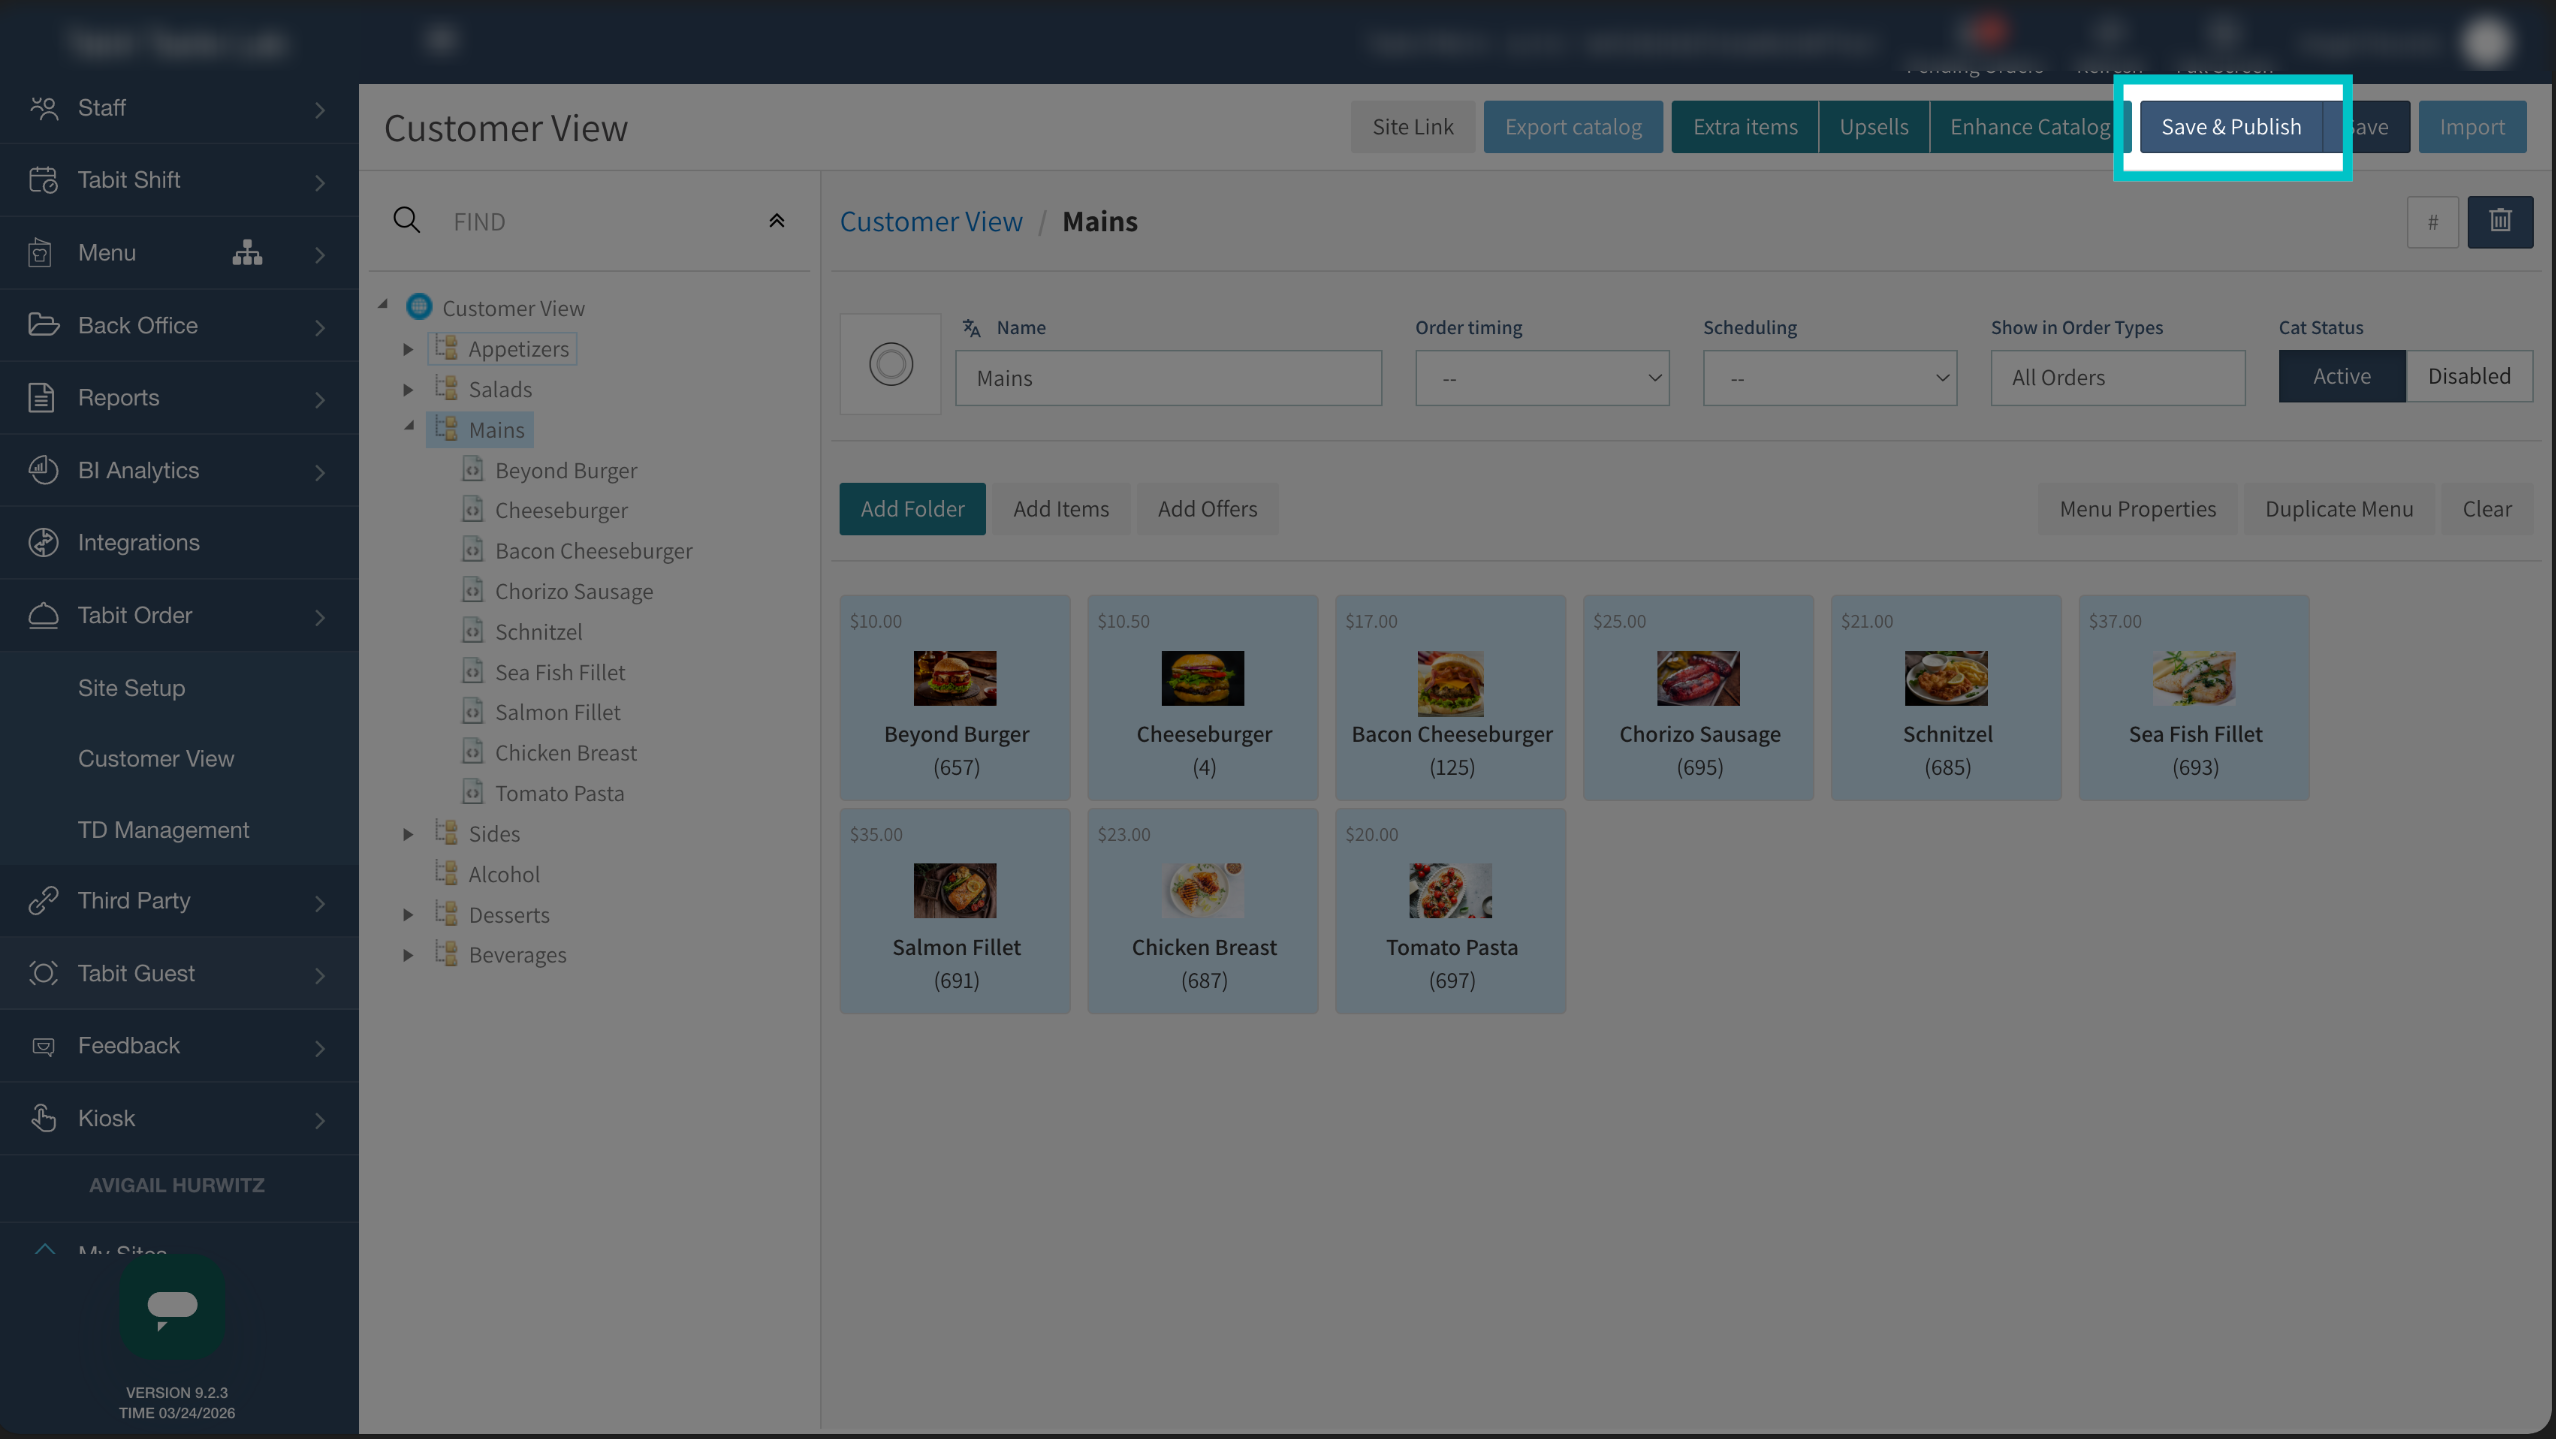The image size is (2556, 1439).
Task: Set category status to Disabled
Action: (2469, 376)
